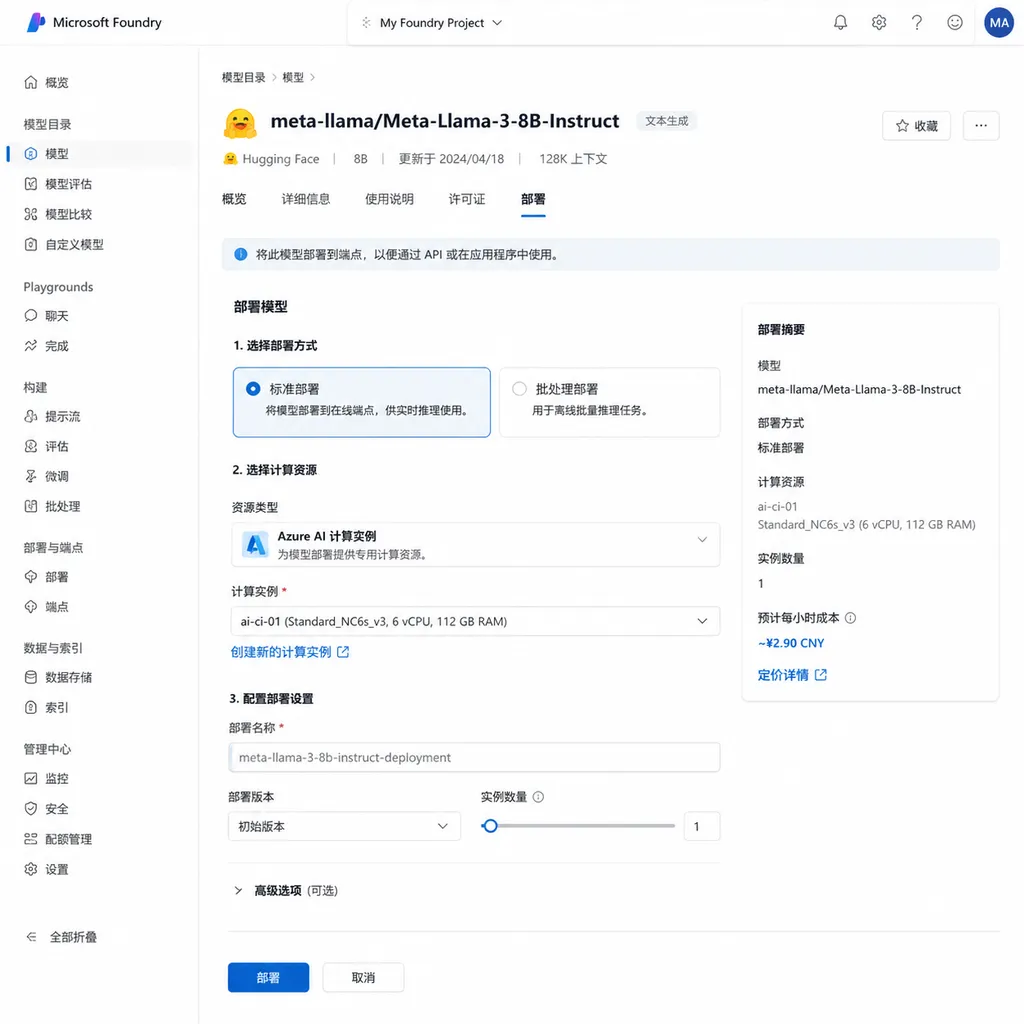
Task: Open the feedback smiley icon
Action: tap(955, 23)
